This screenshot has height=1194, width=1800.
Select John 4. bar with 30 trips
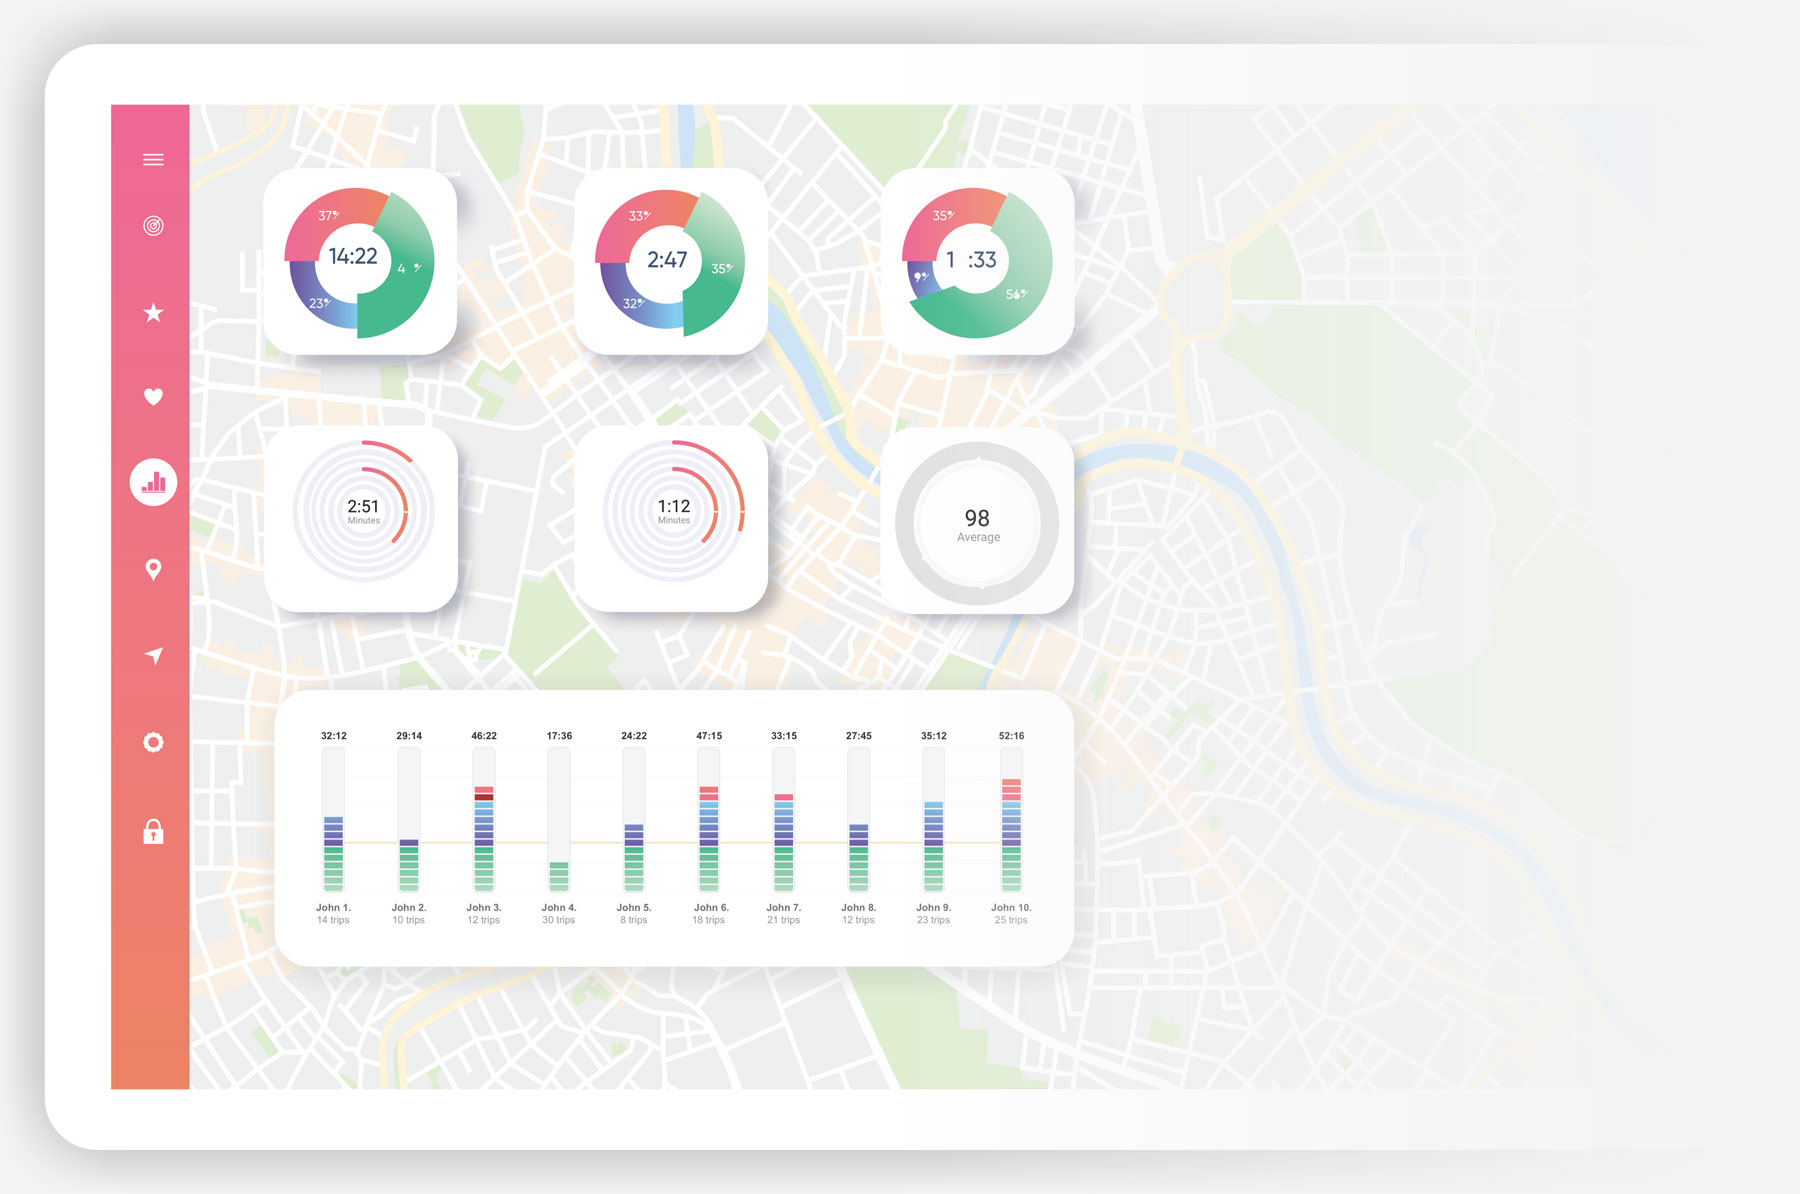point(559,820)
